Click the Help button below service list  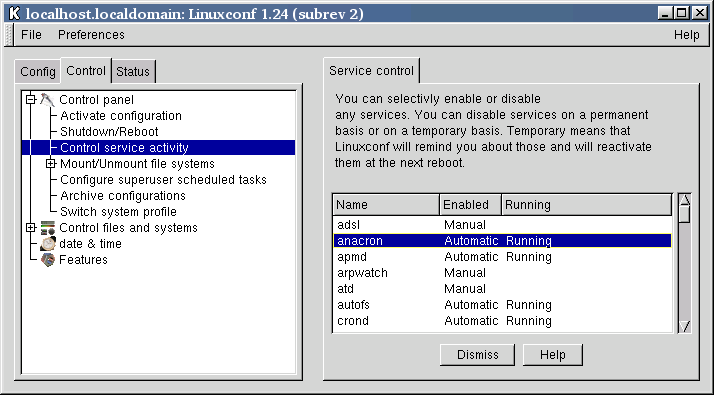(552, 354)
